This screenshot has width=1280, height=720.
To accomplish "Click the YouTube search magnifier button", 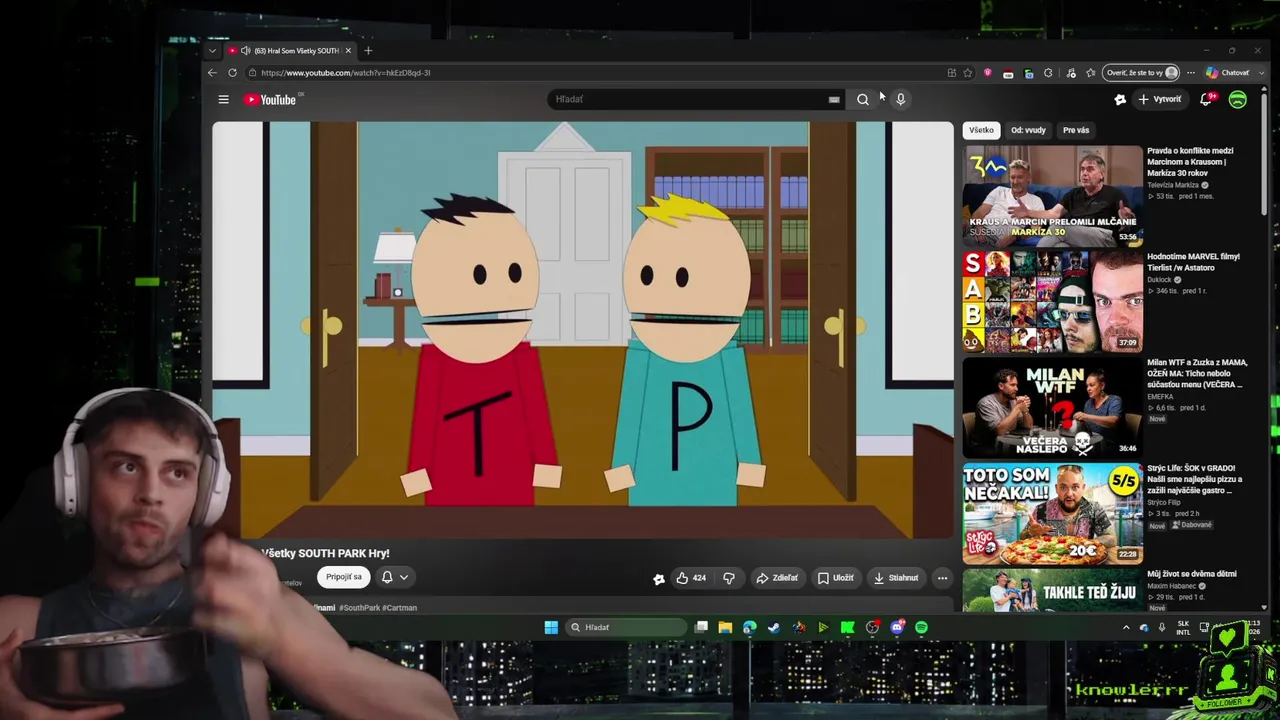I will [863, 99].
